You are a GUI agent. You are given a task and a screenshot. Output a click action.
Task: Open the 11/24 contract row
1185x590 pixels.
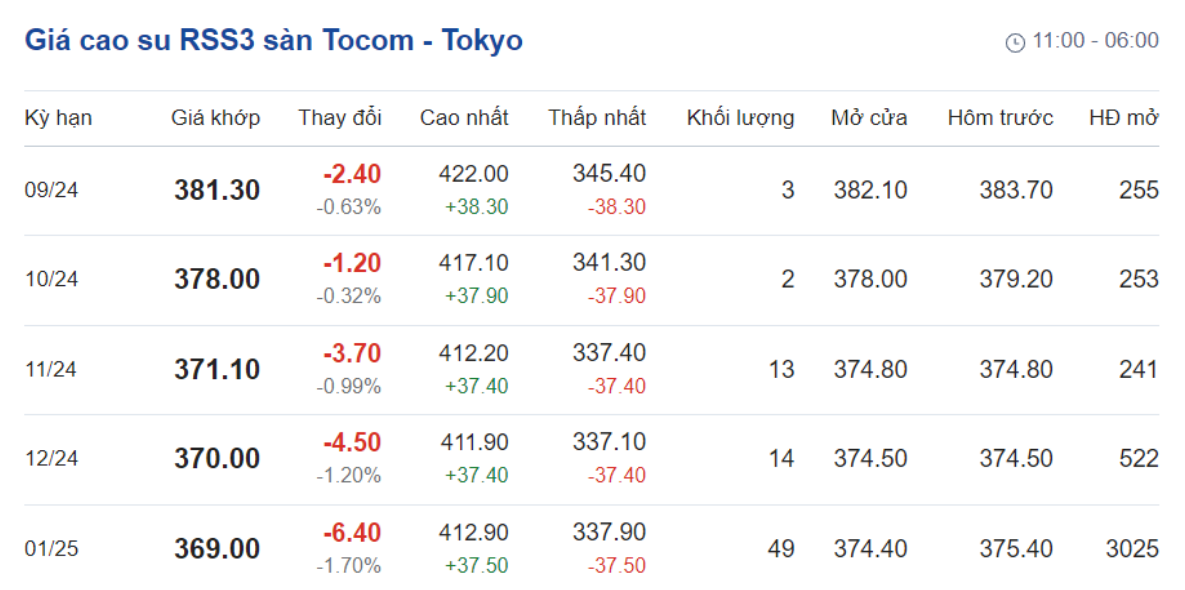(591, 369)
